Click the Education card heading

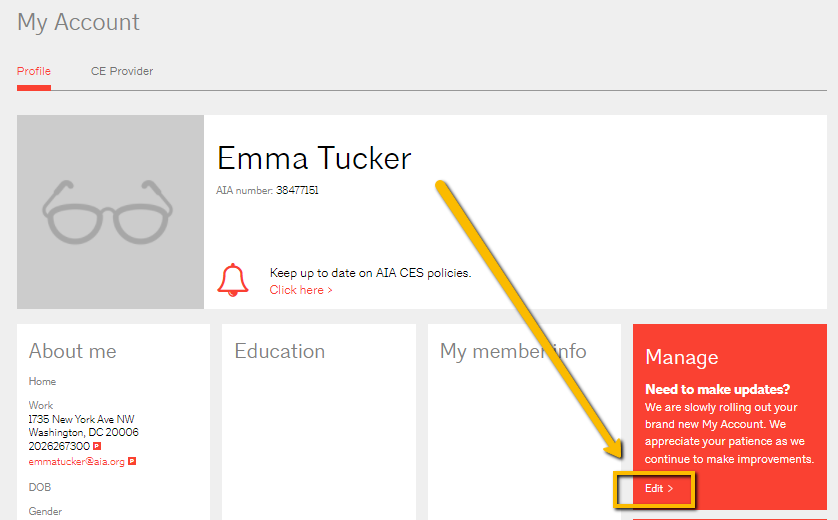coord(280,351)
